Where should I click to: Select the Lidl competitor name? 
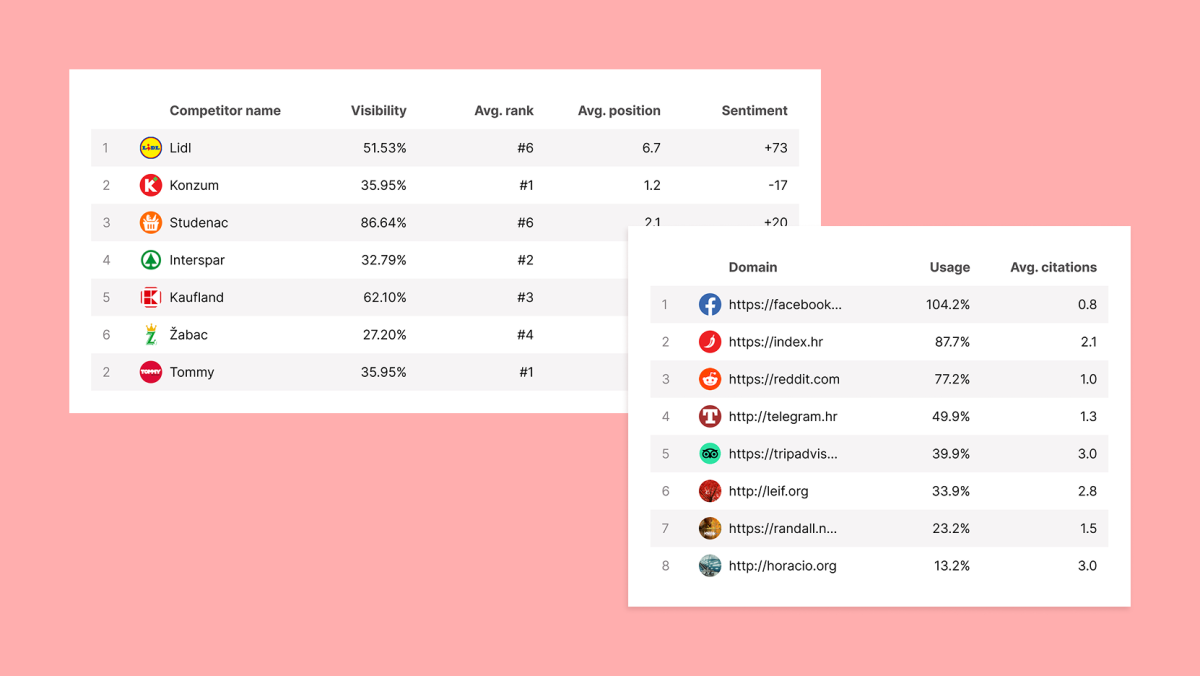tap(180, 148)
